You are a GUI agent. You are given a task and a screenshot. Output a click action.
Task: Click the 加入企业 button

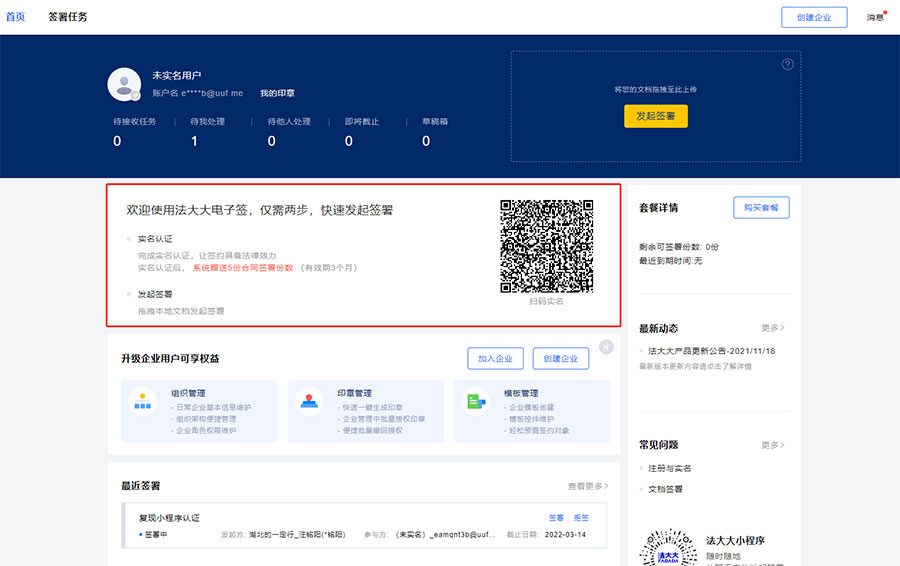pos(495,359)
